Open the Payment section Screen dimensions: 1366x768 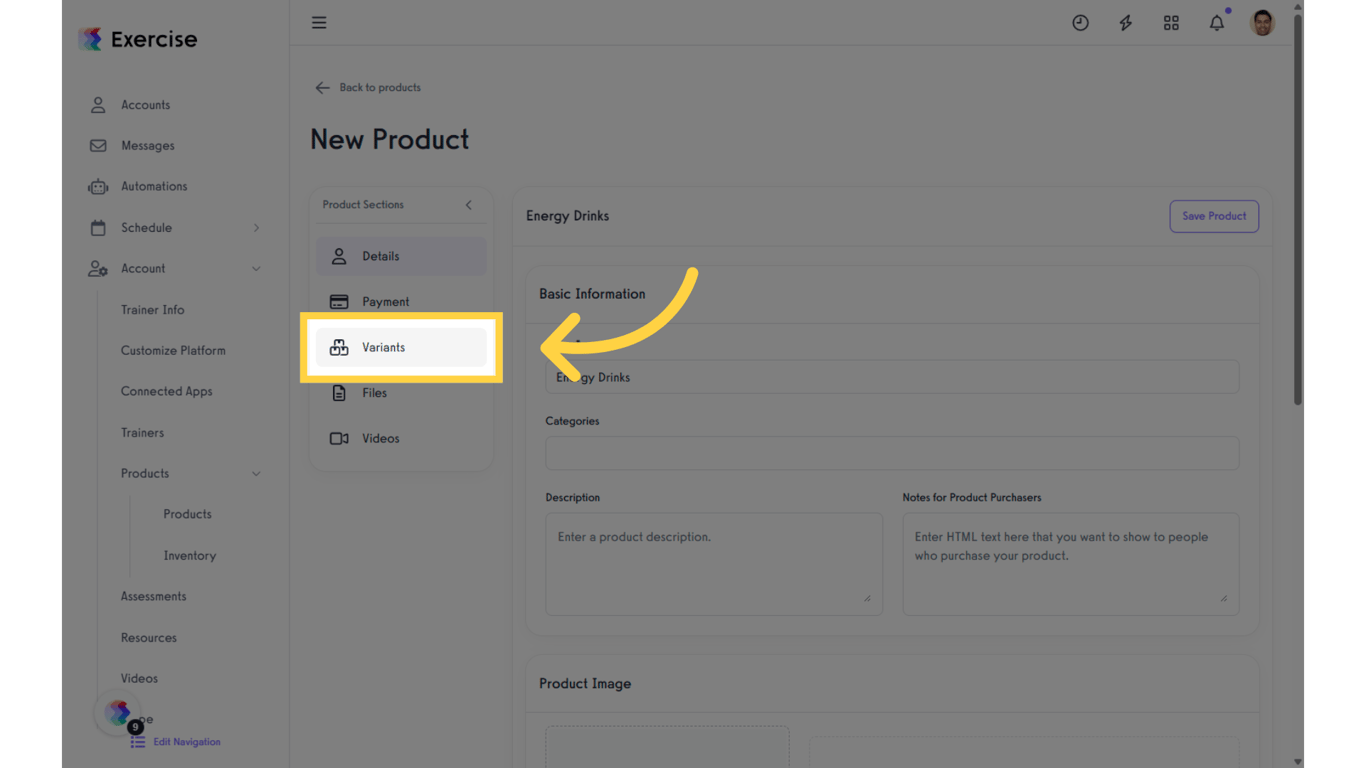click(x=385, y=302)
